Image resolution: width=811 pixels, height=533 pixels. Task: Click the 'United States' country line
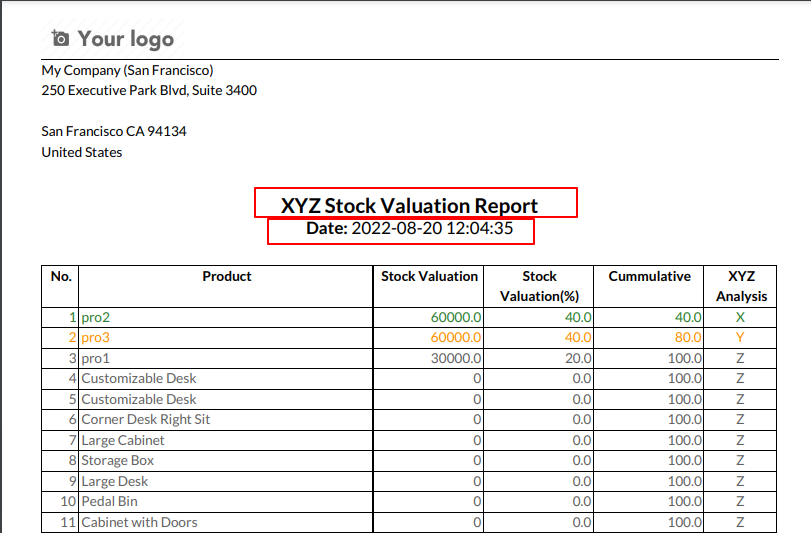coord(82,153)
